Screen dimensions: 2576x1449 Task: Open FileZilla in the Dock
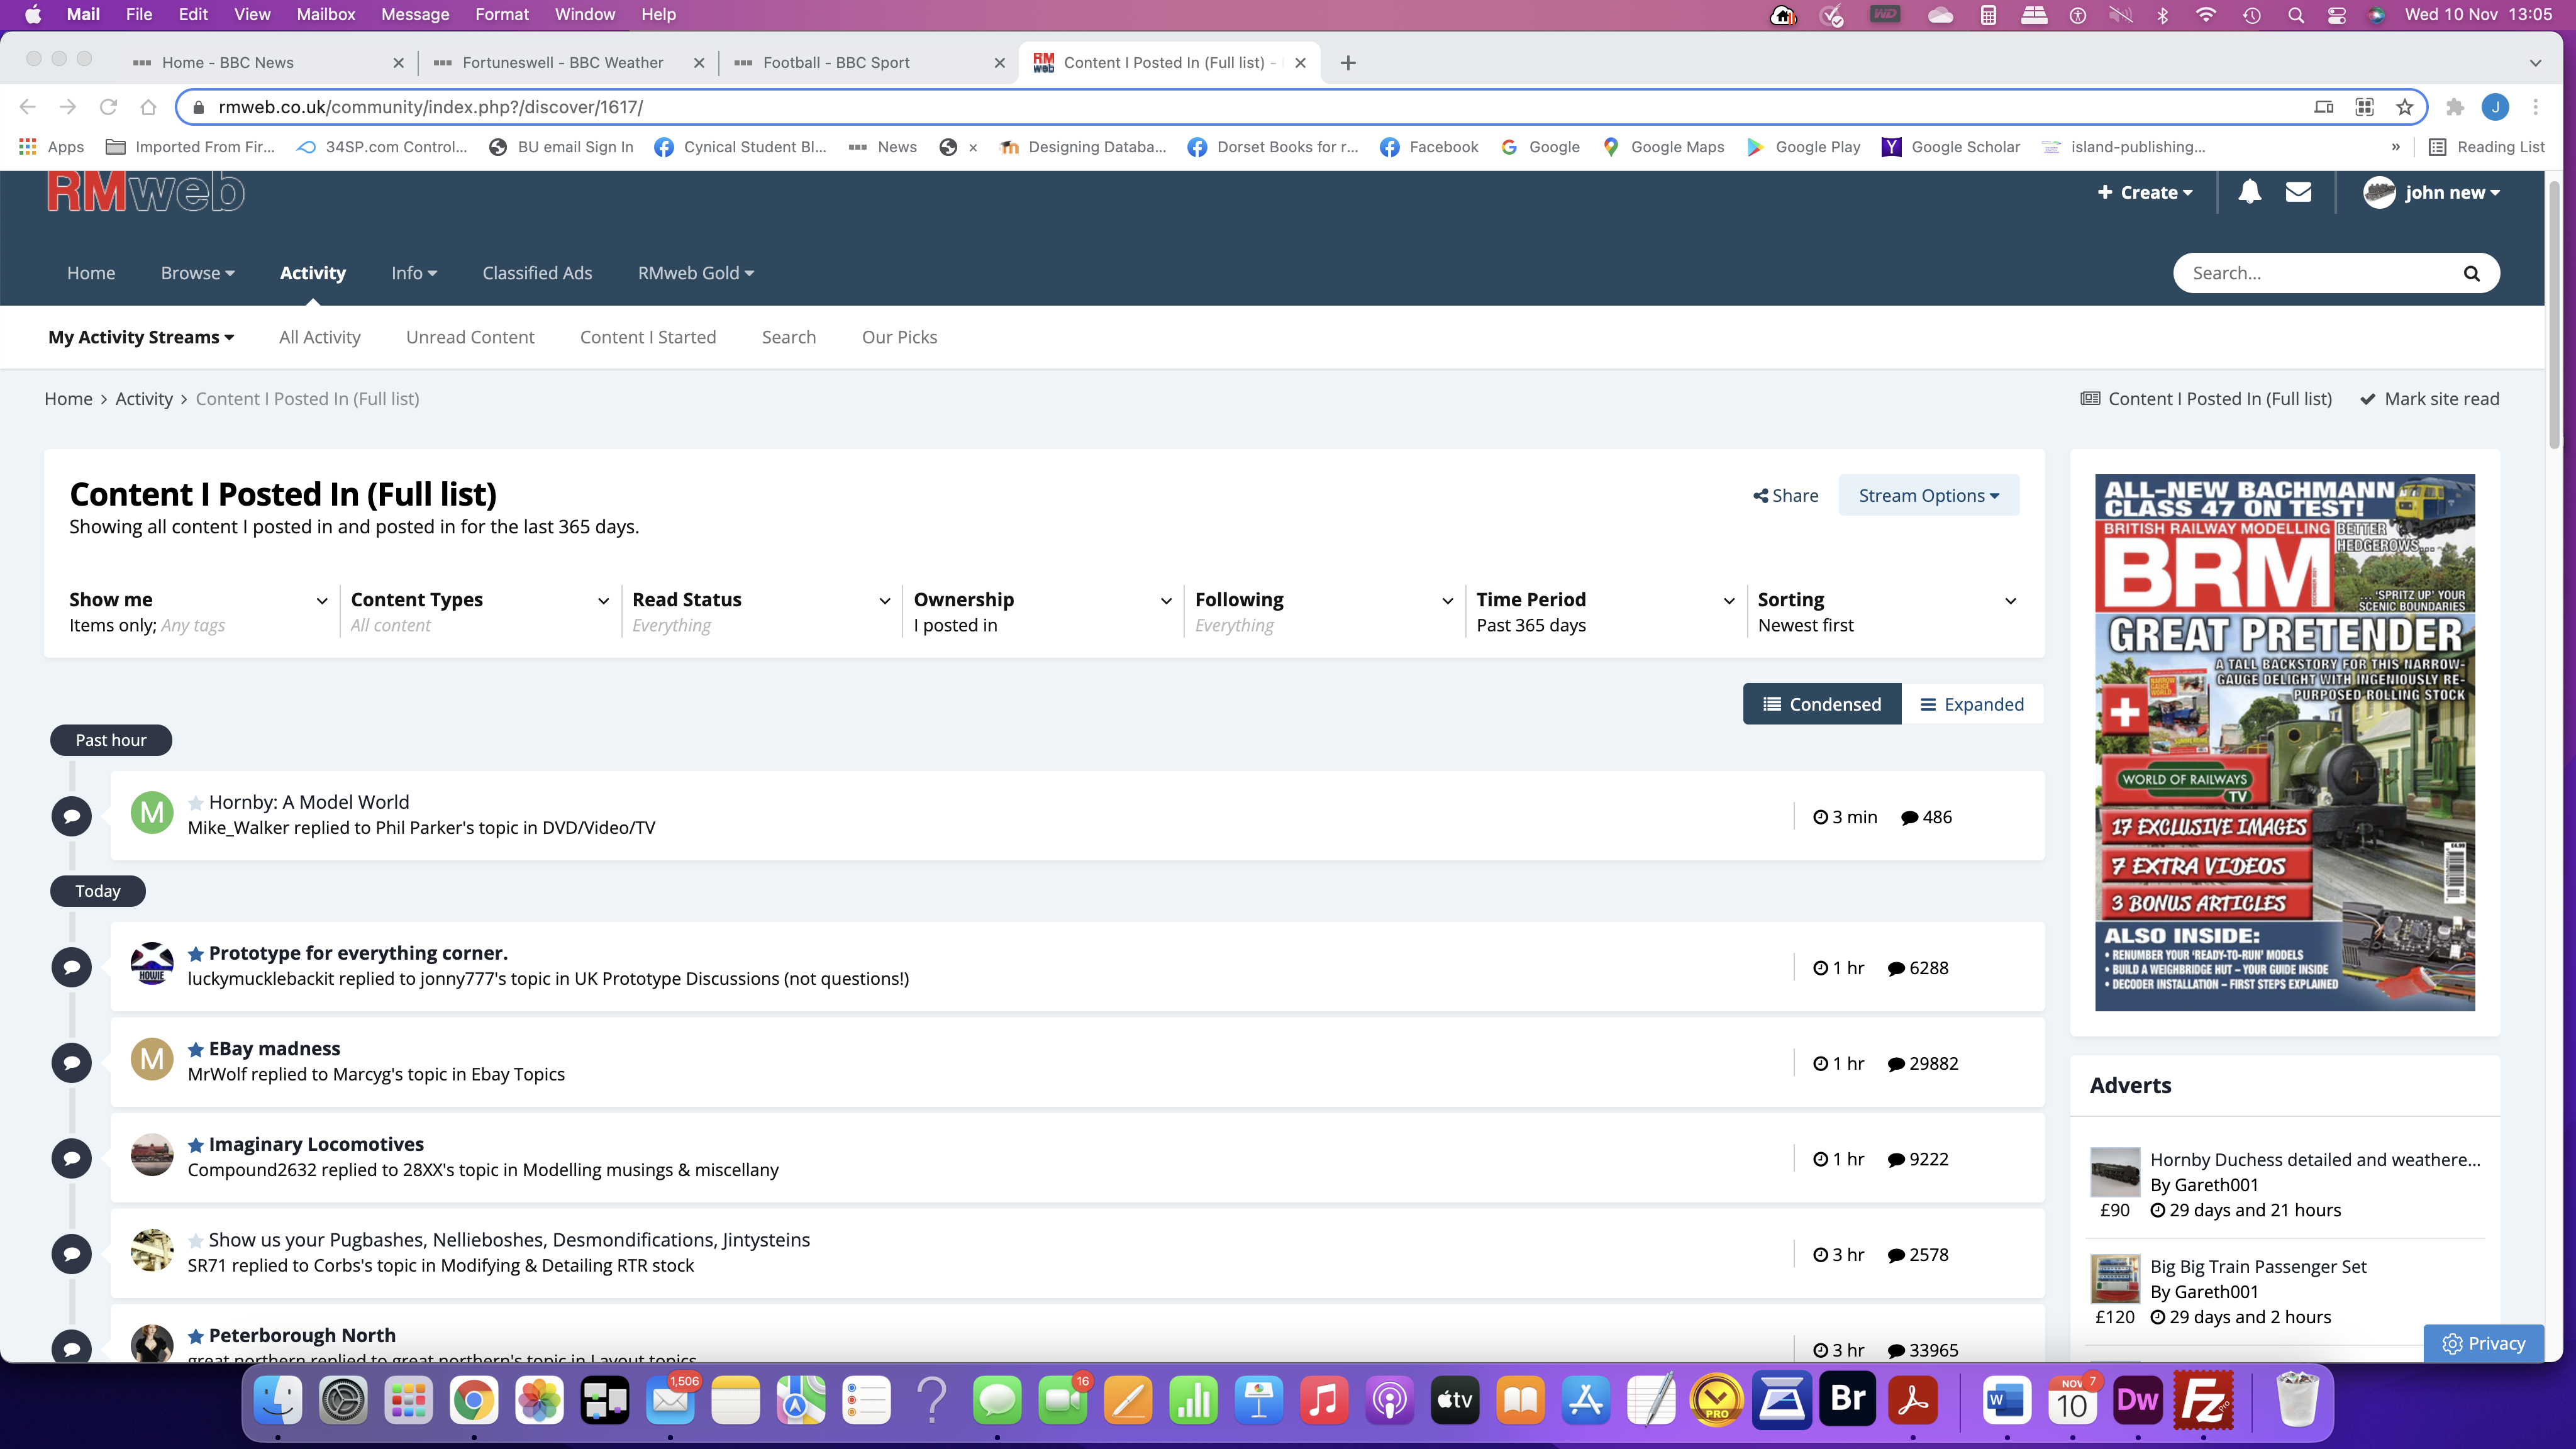[2203, 1400]
